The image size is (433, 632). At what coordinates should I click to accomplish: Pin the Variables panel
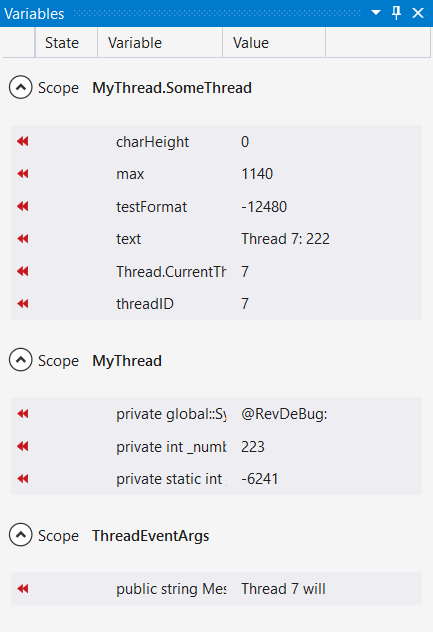pos(397,13)
